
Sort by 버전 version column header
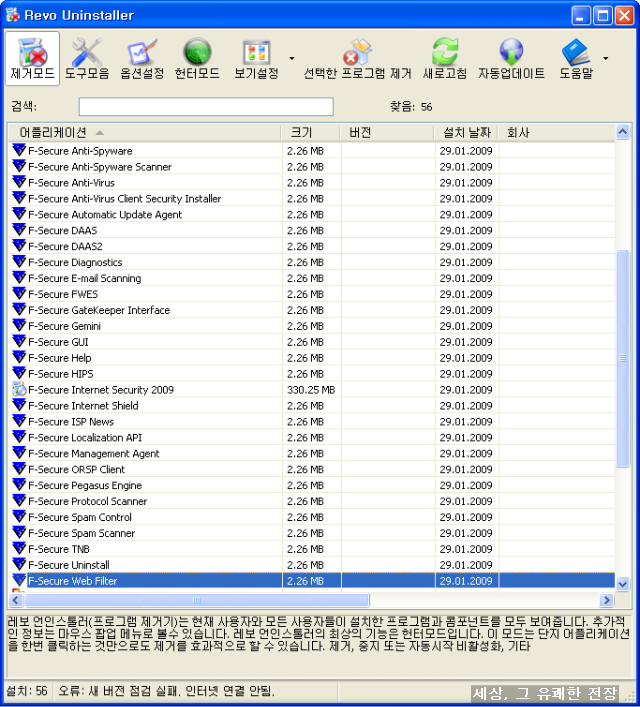click(387, 133)
